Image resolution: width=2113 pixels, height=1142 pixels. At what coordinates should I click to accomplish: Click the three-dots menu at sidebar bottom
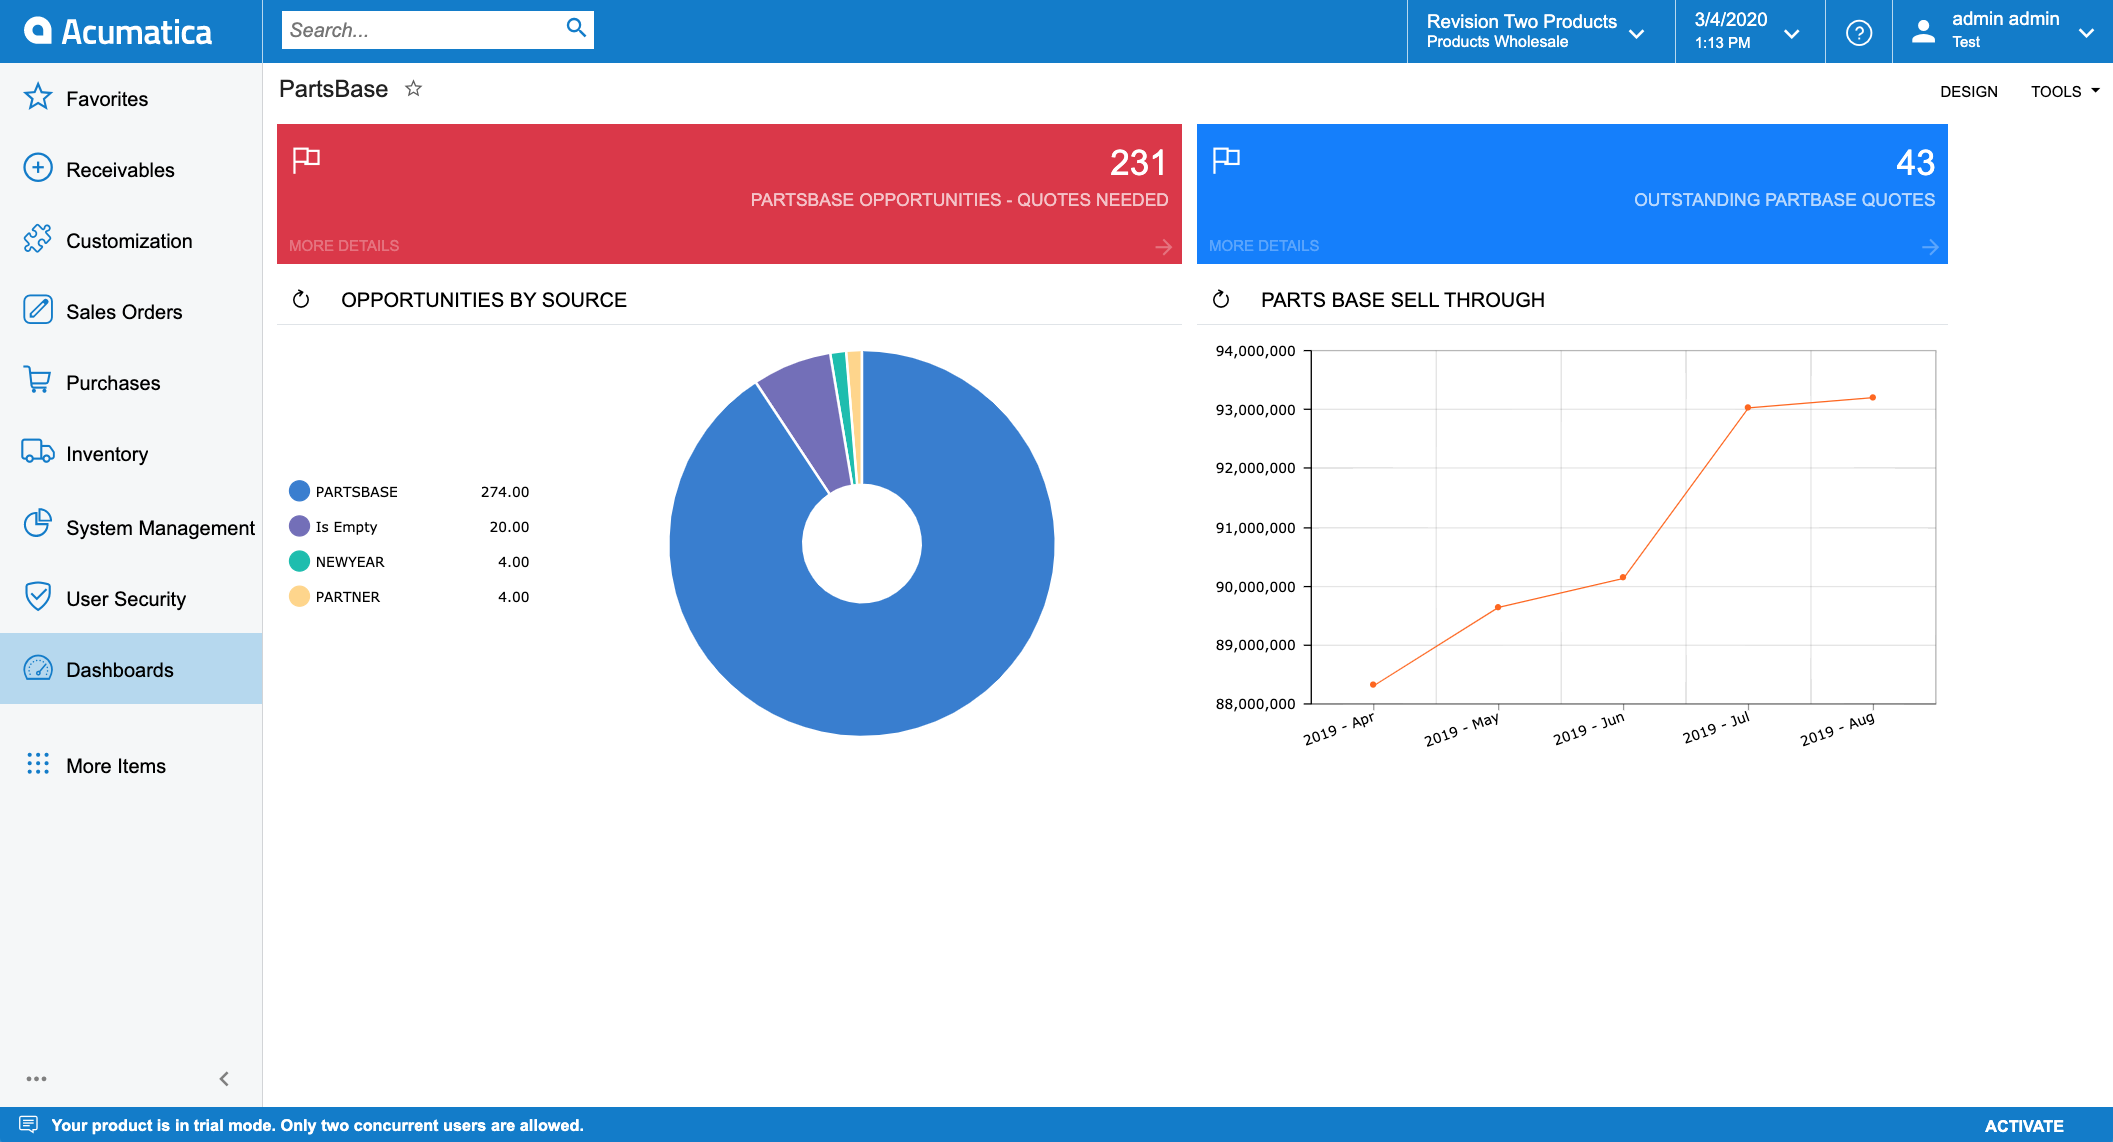tap(37, 1079)
